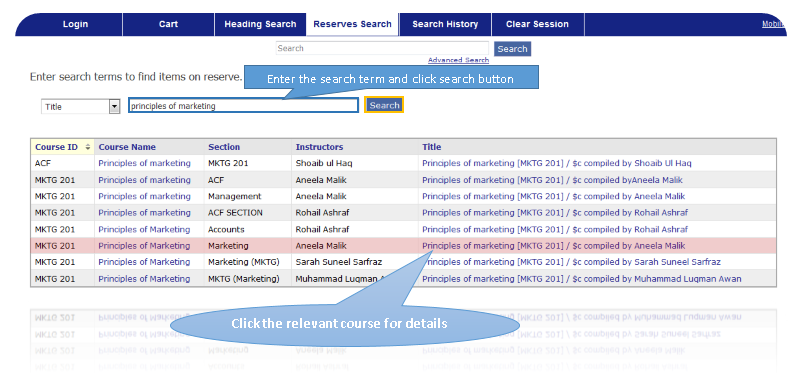801x373 pixels.
Task: Open title link in Management section row
Action: tap(554, 196)
